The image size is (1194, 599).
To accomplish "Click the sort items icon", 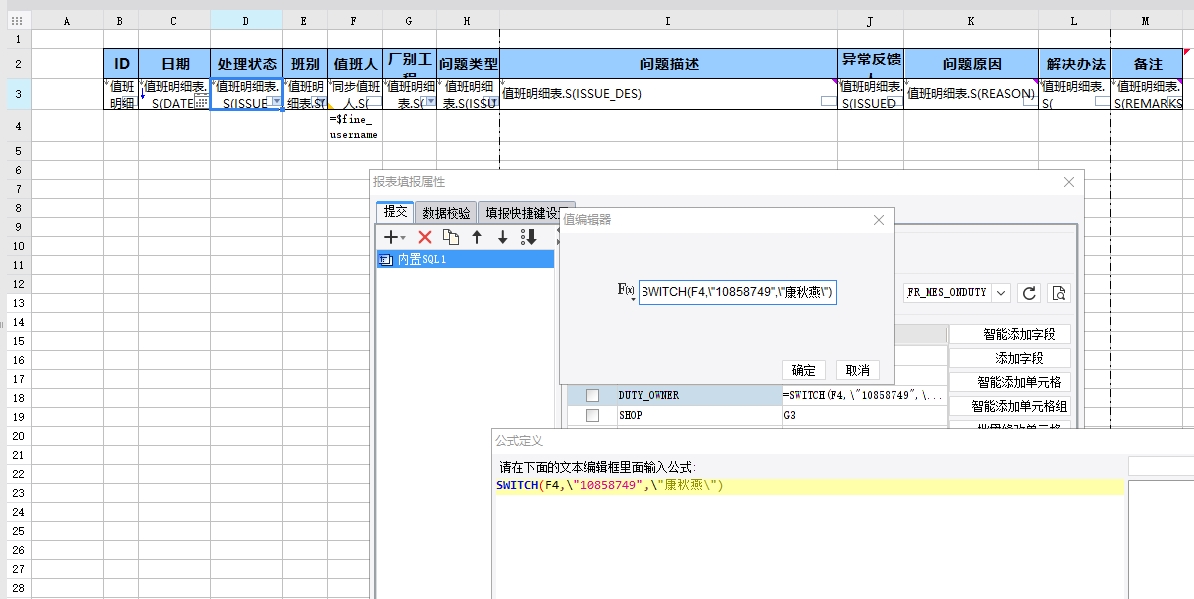I will point(529,237).
